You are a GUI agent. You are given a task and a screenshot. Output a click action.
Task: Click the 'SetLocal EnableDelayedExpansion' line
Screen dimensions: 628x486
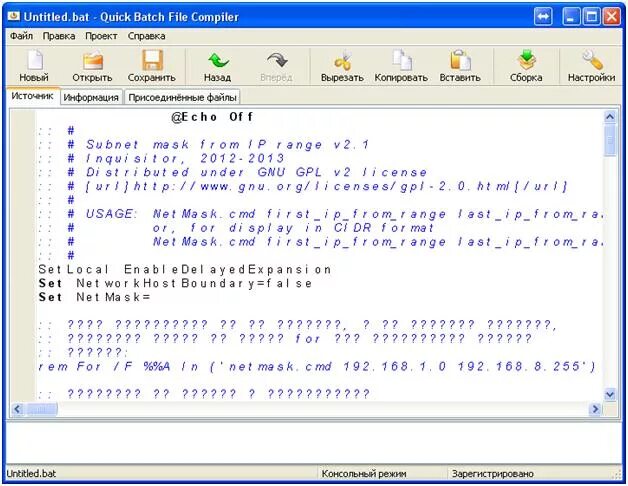(185, 270)
